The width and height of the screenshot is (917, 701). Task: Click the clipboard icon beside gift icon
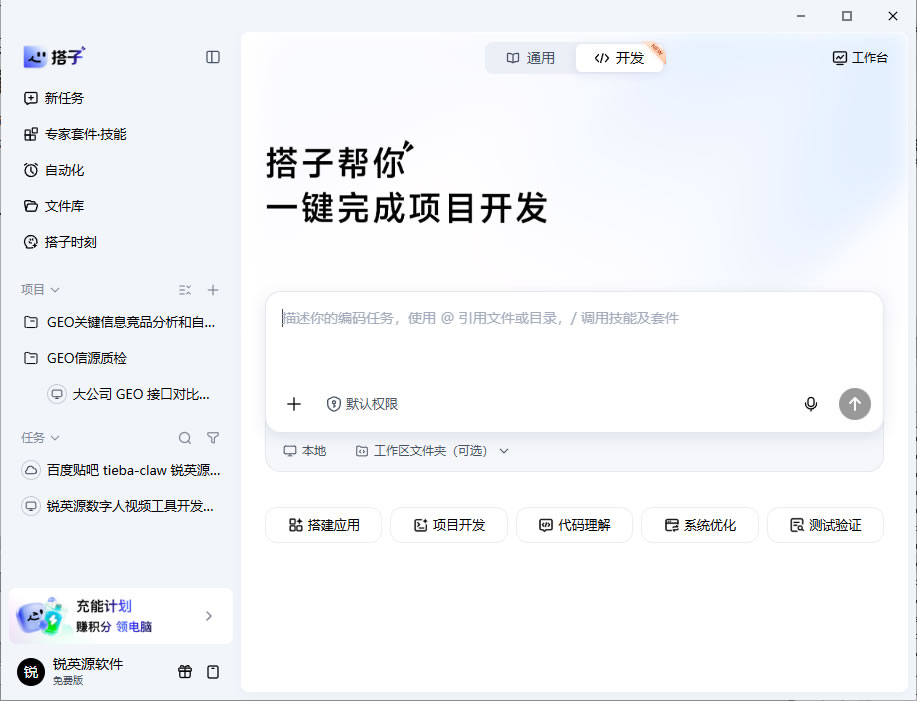pyautogui.click(x=213, y=672)
